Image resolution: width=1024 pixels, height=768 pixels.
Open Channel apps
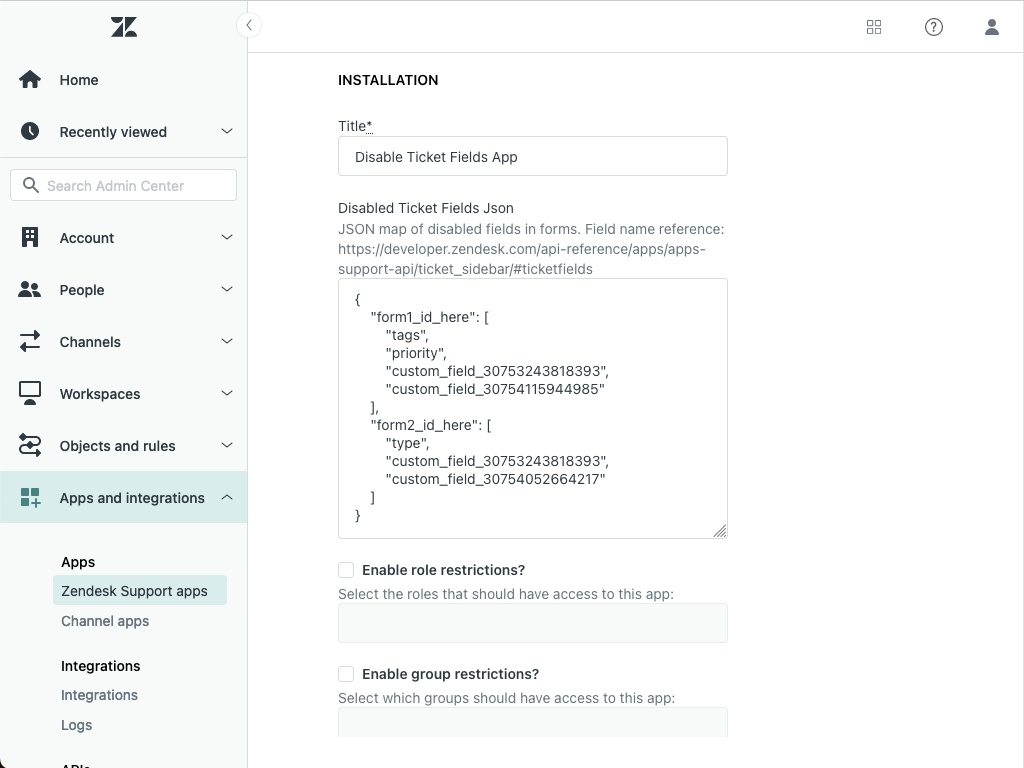click(105, 620)
